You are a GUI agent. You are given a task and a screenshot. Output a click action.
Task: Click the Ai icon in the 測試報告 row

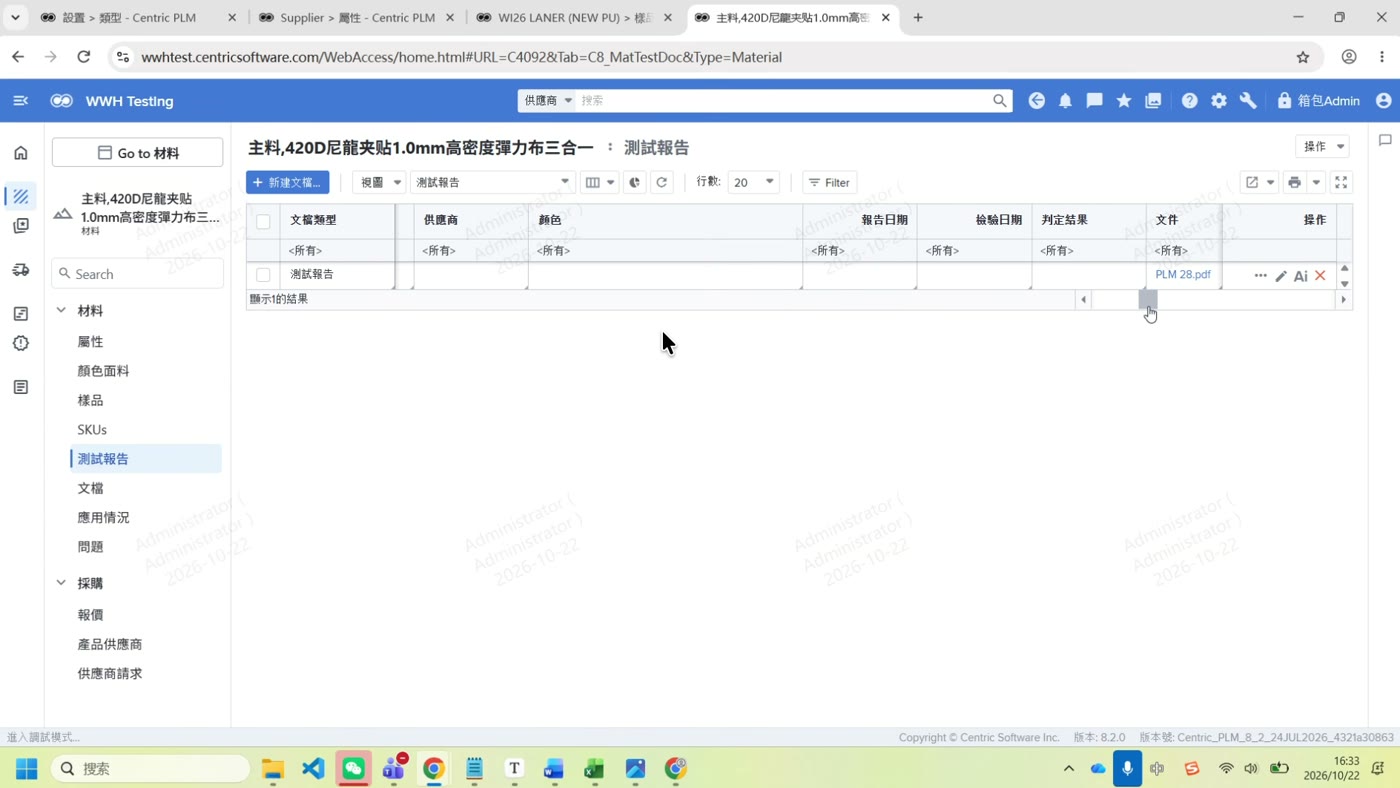1300,276
